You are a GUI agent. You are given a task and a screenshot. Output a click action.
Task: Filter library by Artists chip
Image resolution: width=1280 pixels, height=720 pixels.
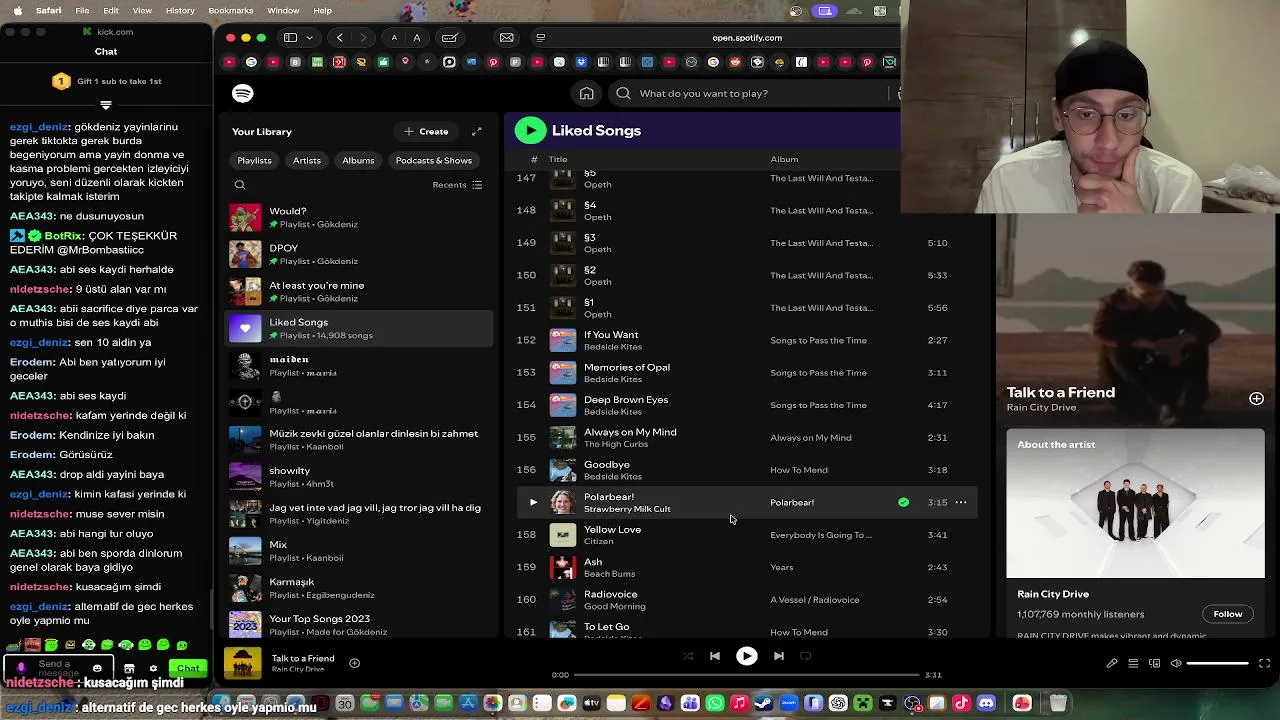(307, 160)
